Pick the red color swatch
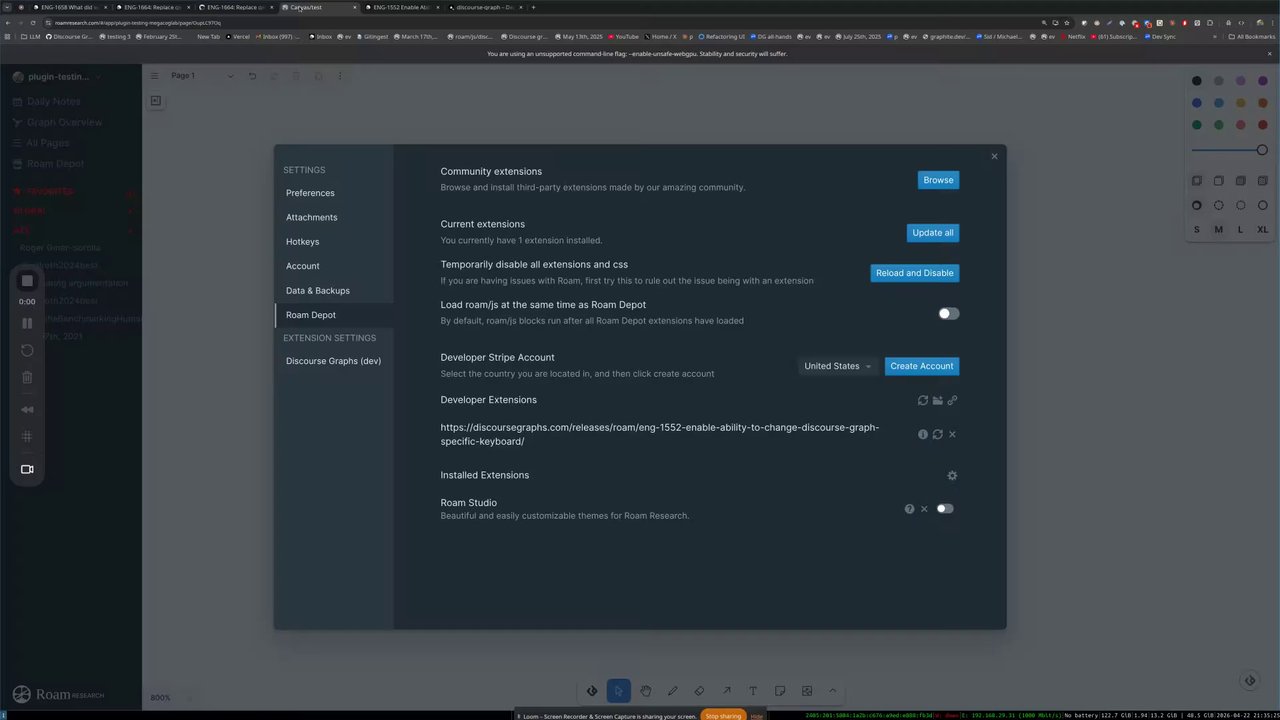Image resolution: width=1280 pixels, height=720 pixels. tap(1263, 125)
